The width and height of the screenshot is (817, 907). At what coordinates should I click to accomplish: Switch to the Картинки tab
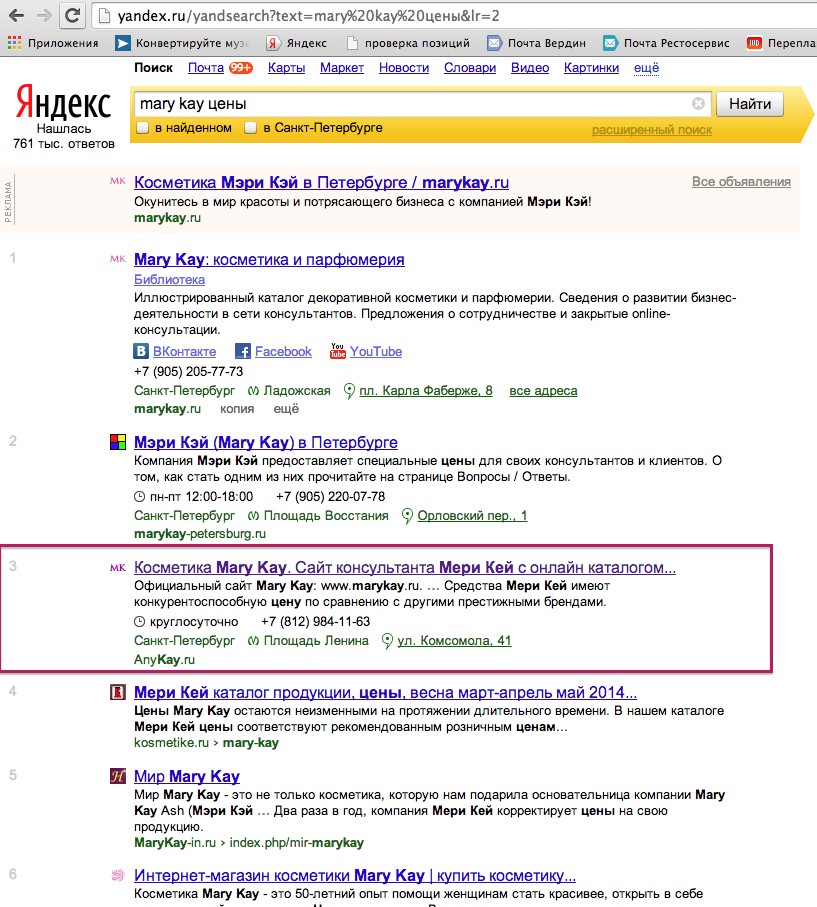(591, 68)
